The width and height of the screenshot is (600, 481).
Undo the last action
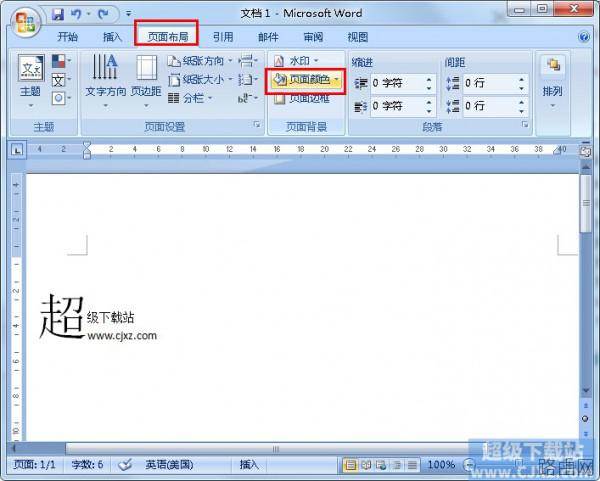(76, 15)
